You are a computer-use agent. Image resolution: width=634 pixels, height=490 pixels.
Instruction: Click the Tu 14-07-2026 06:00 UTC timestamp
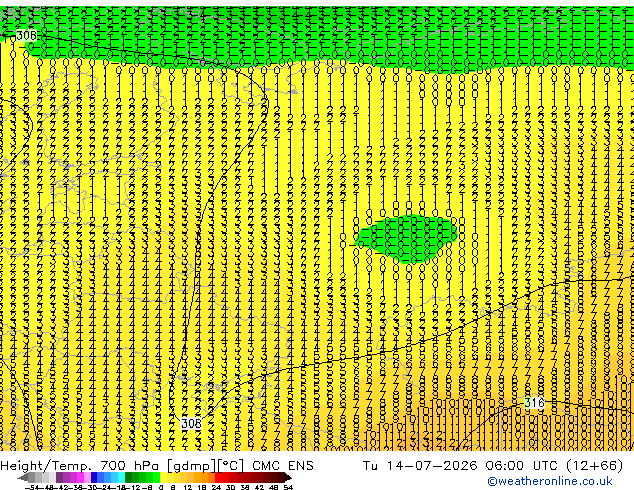point(462,466)
